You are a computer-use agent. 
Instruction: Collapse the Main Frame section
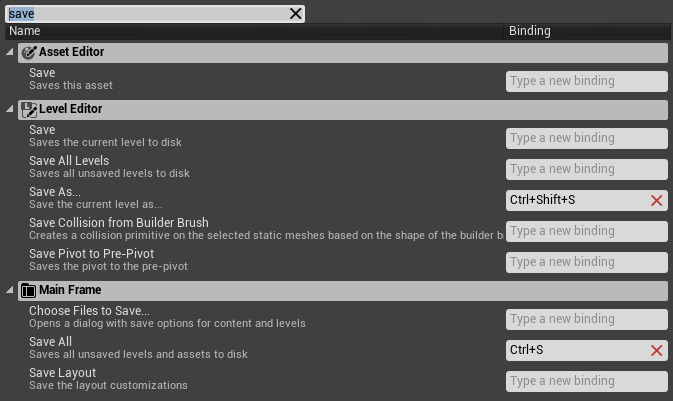(x=10, y=291)
